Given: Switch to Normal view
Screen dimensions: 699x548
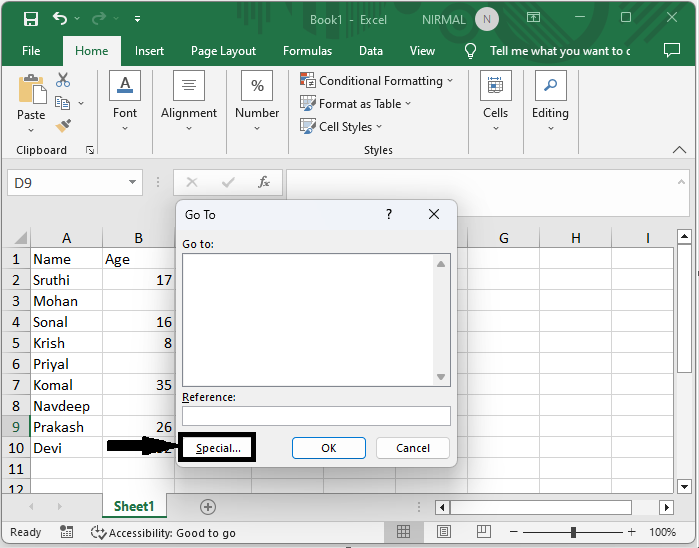Looking at the screenshot, I should tap(403, 532).
